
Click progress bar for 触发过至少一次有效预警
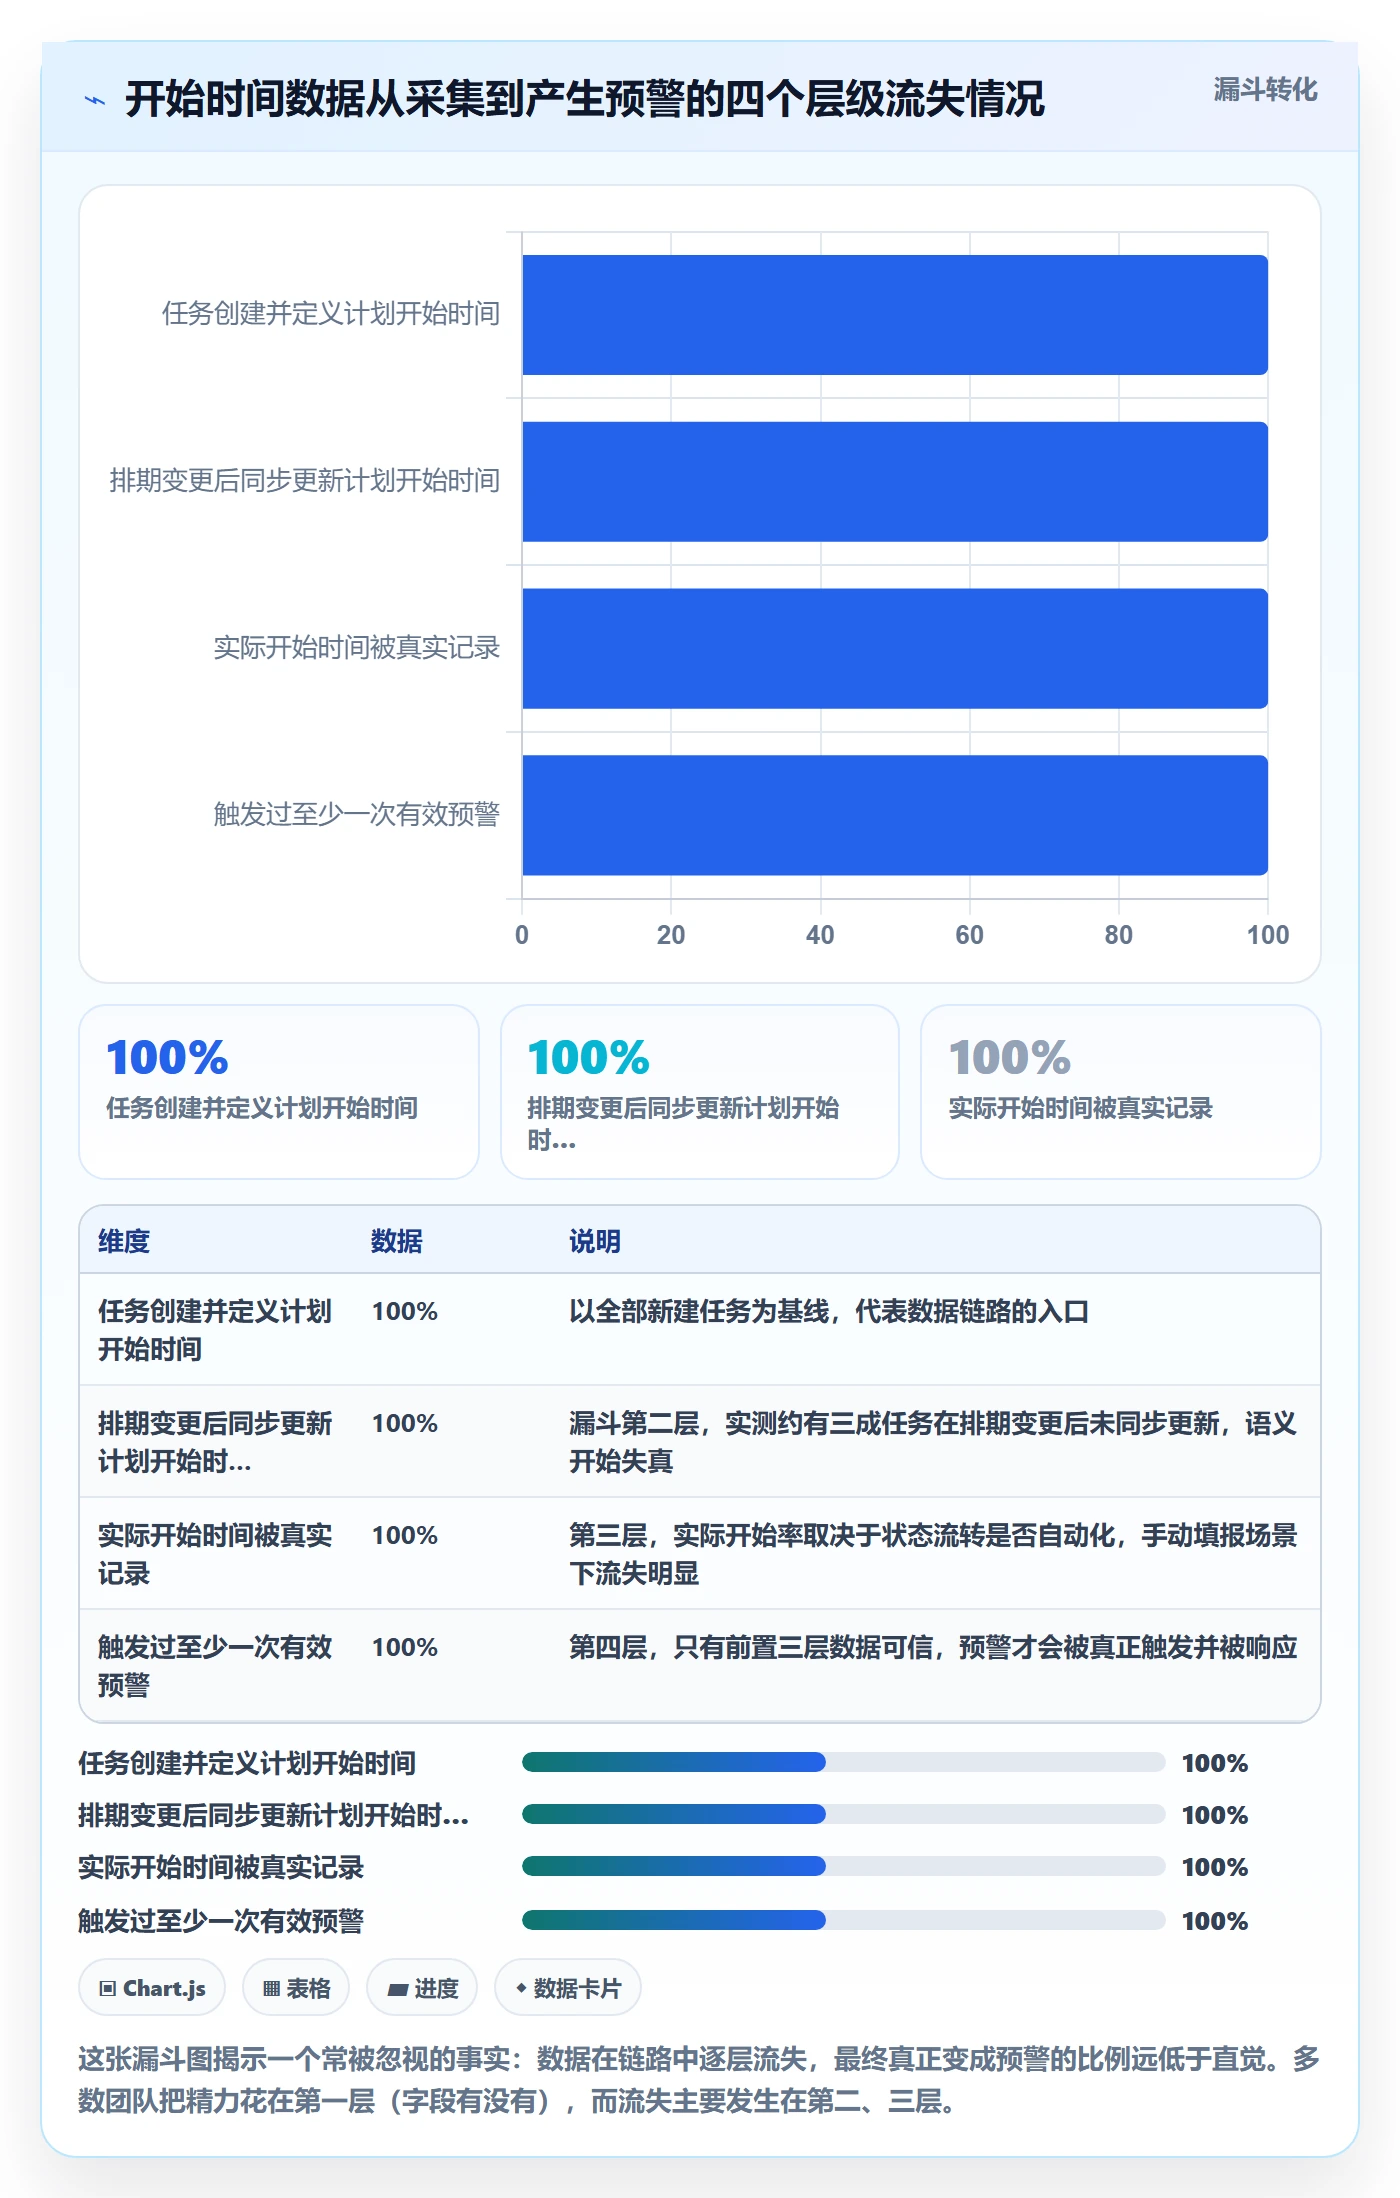click(843, 1920)
